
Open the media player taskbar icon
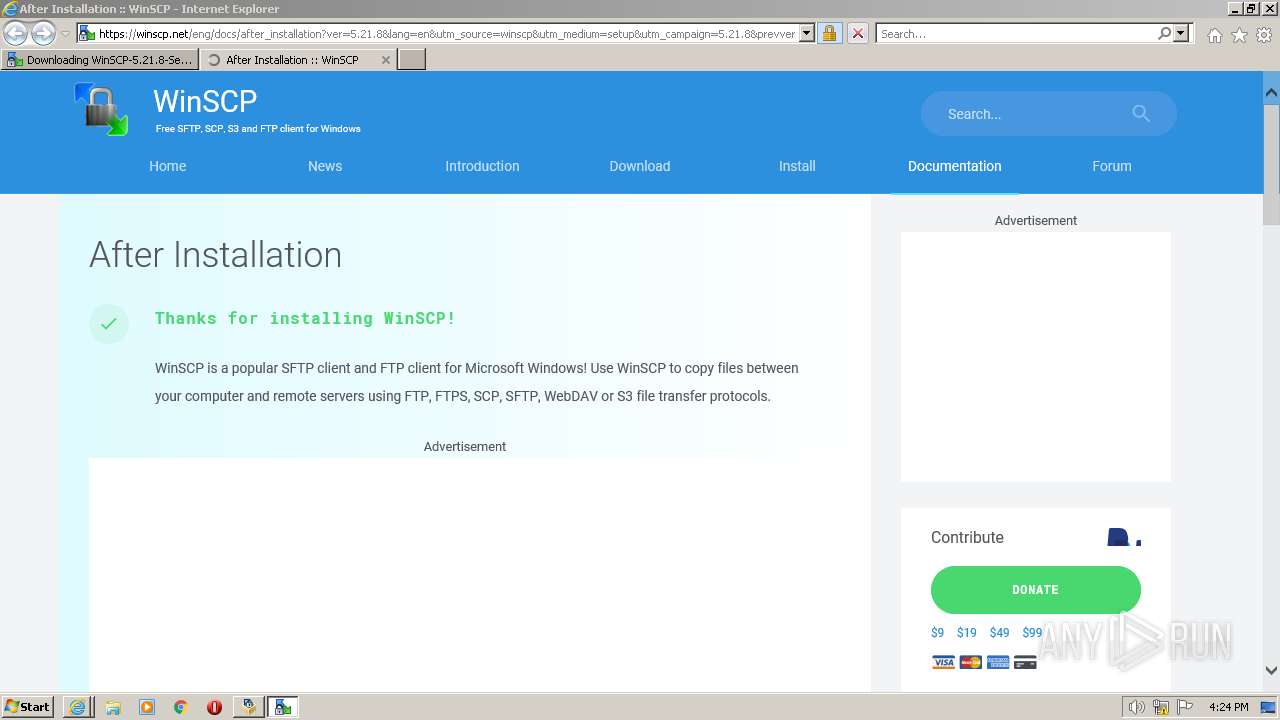(147, 707)
